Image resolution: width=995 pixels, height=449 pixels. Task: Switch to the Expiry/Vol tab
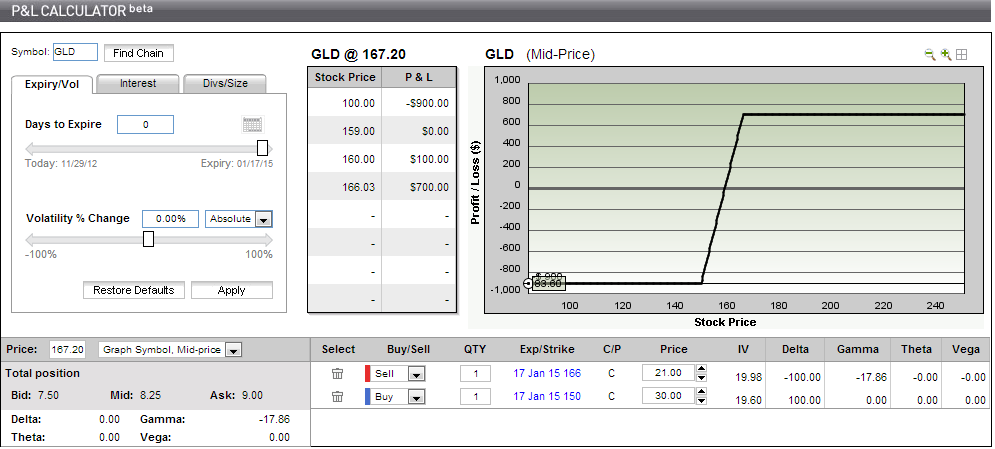(52, 84)
